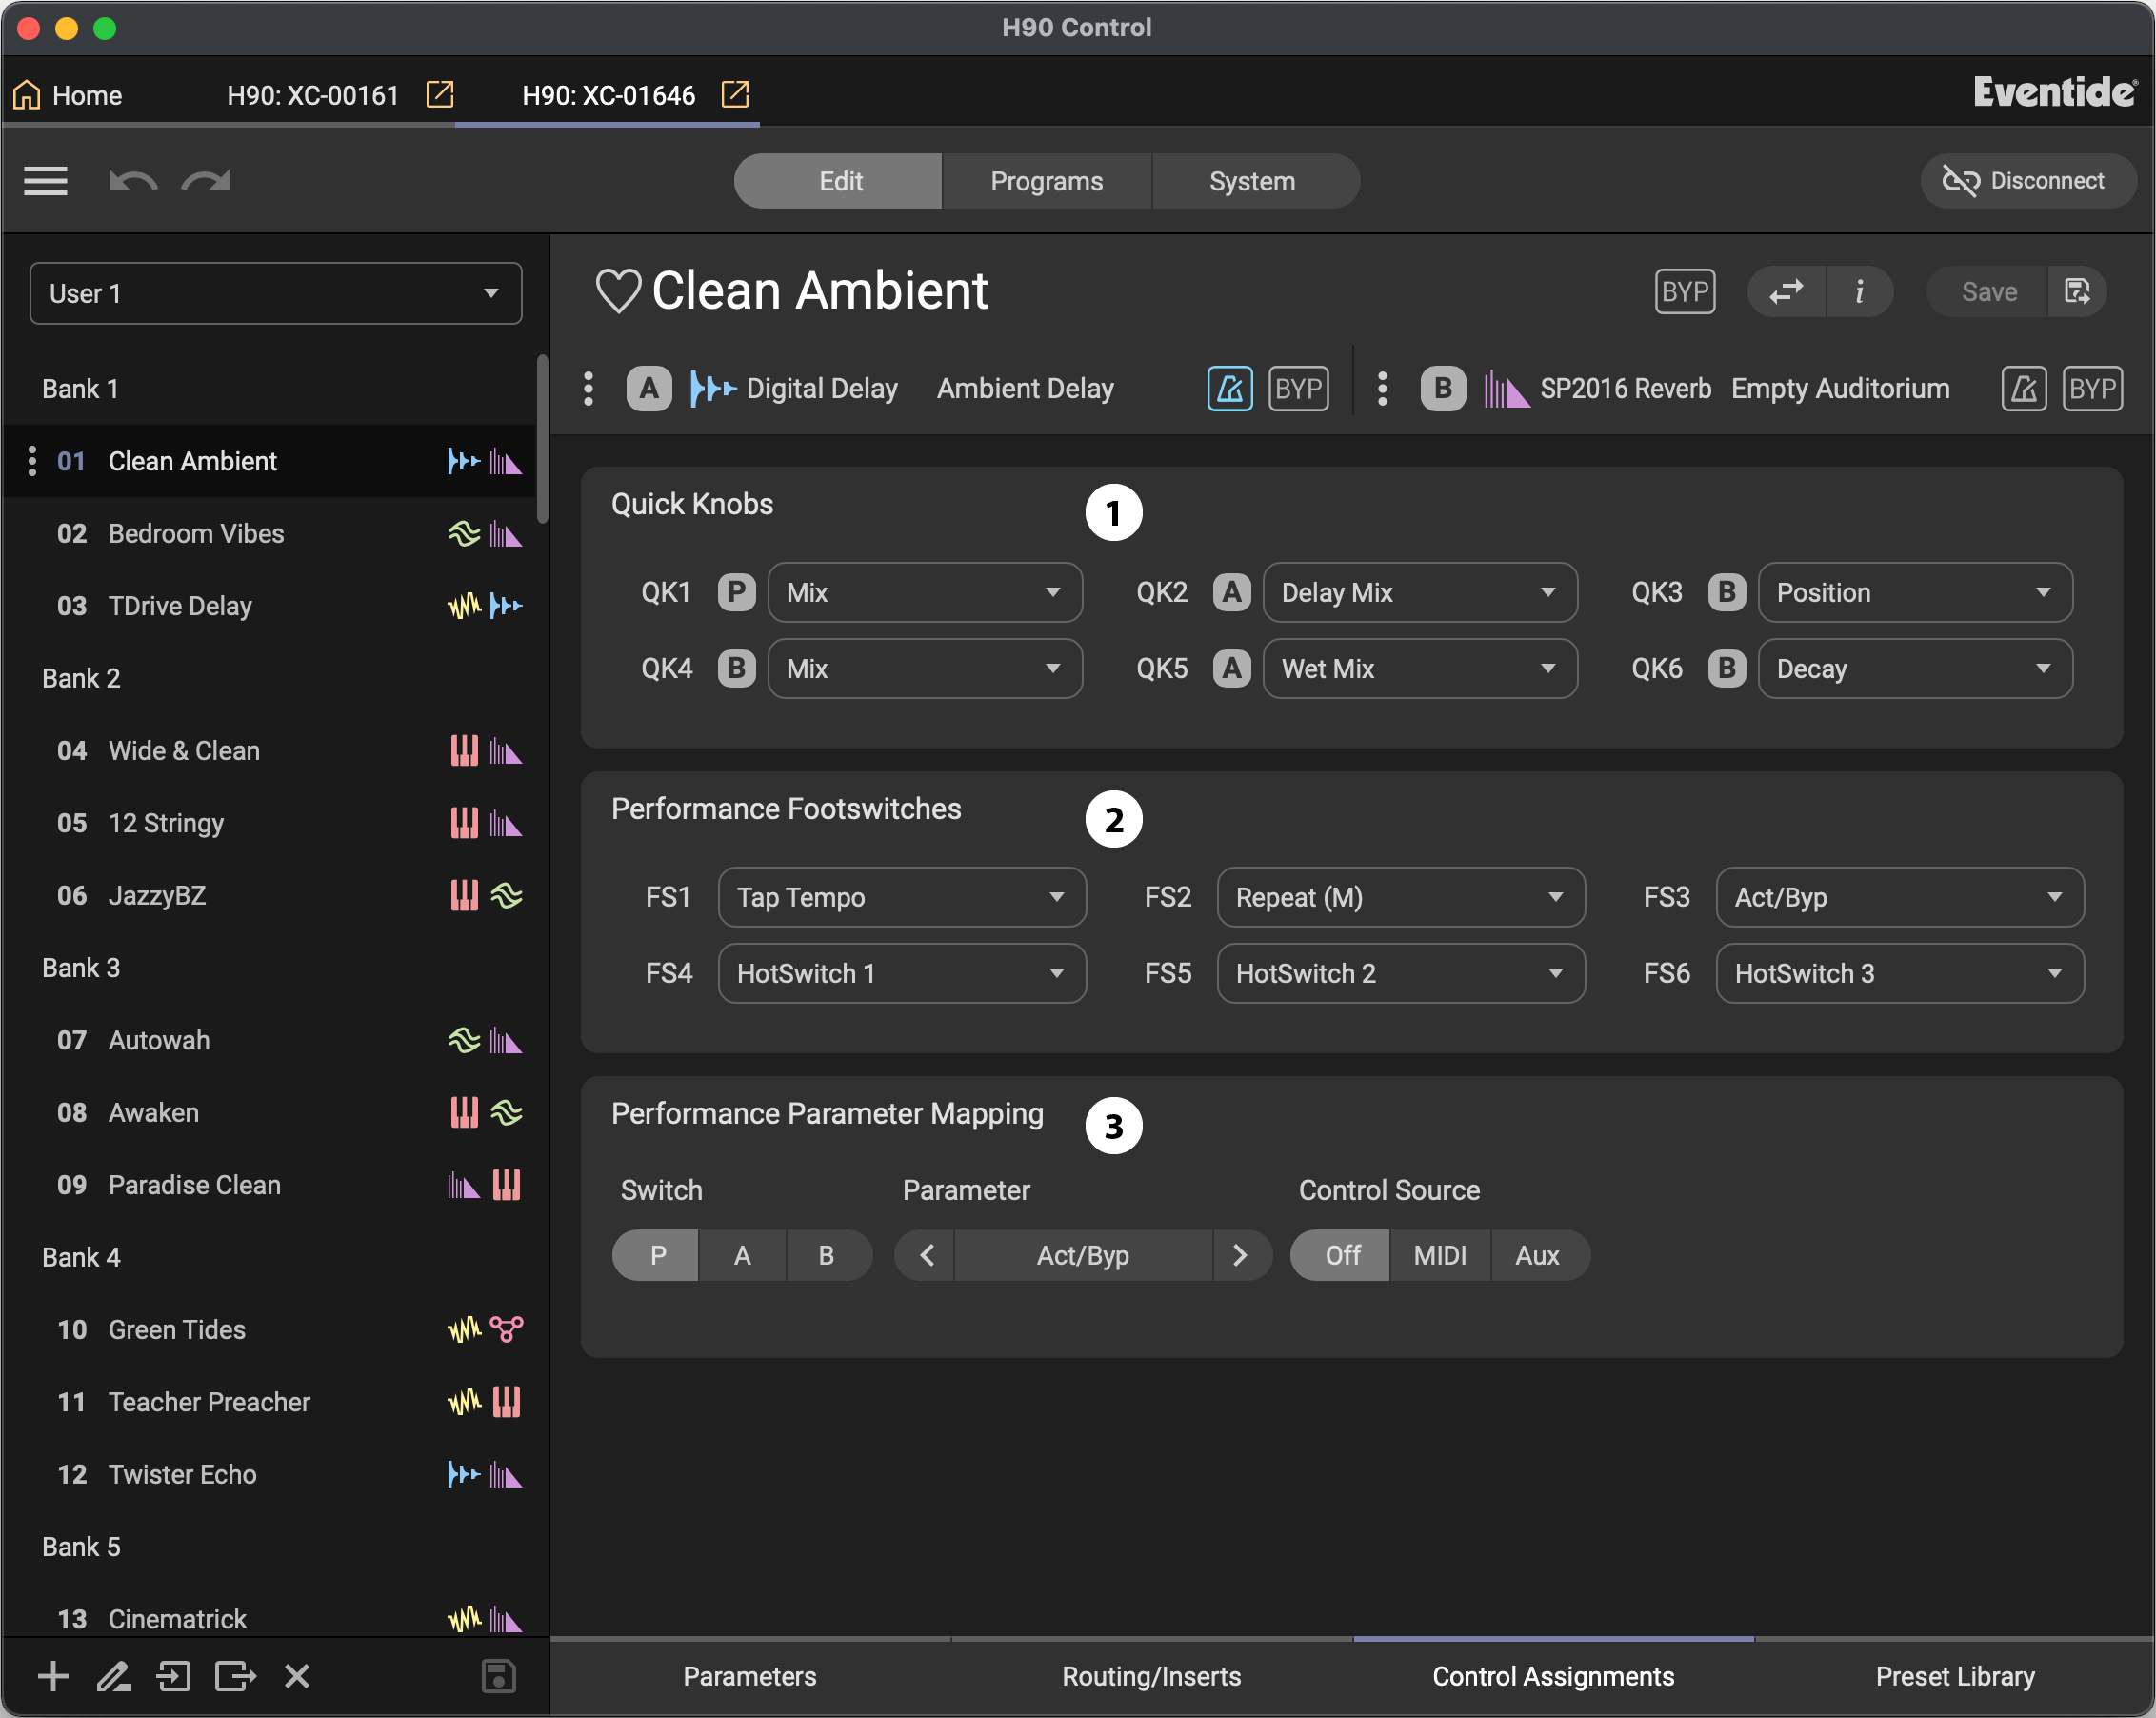The image size is (2156, 1718).
Task: Open the Routing/Inserts tab
Action: pyautogui.click(x=1151, y=1676)
